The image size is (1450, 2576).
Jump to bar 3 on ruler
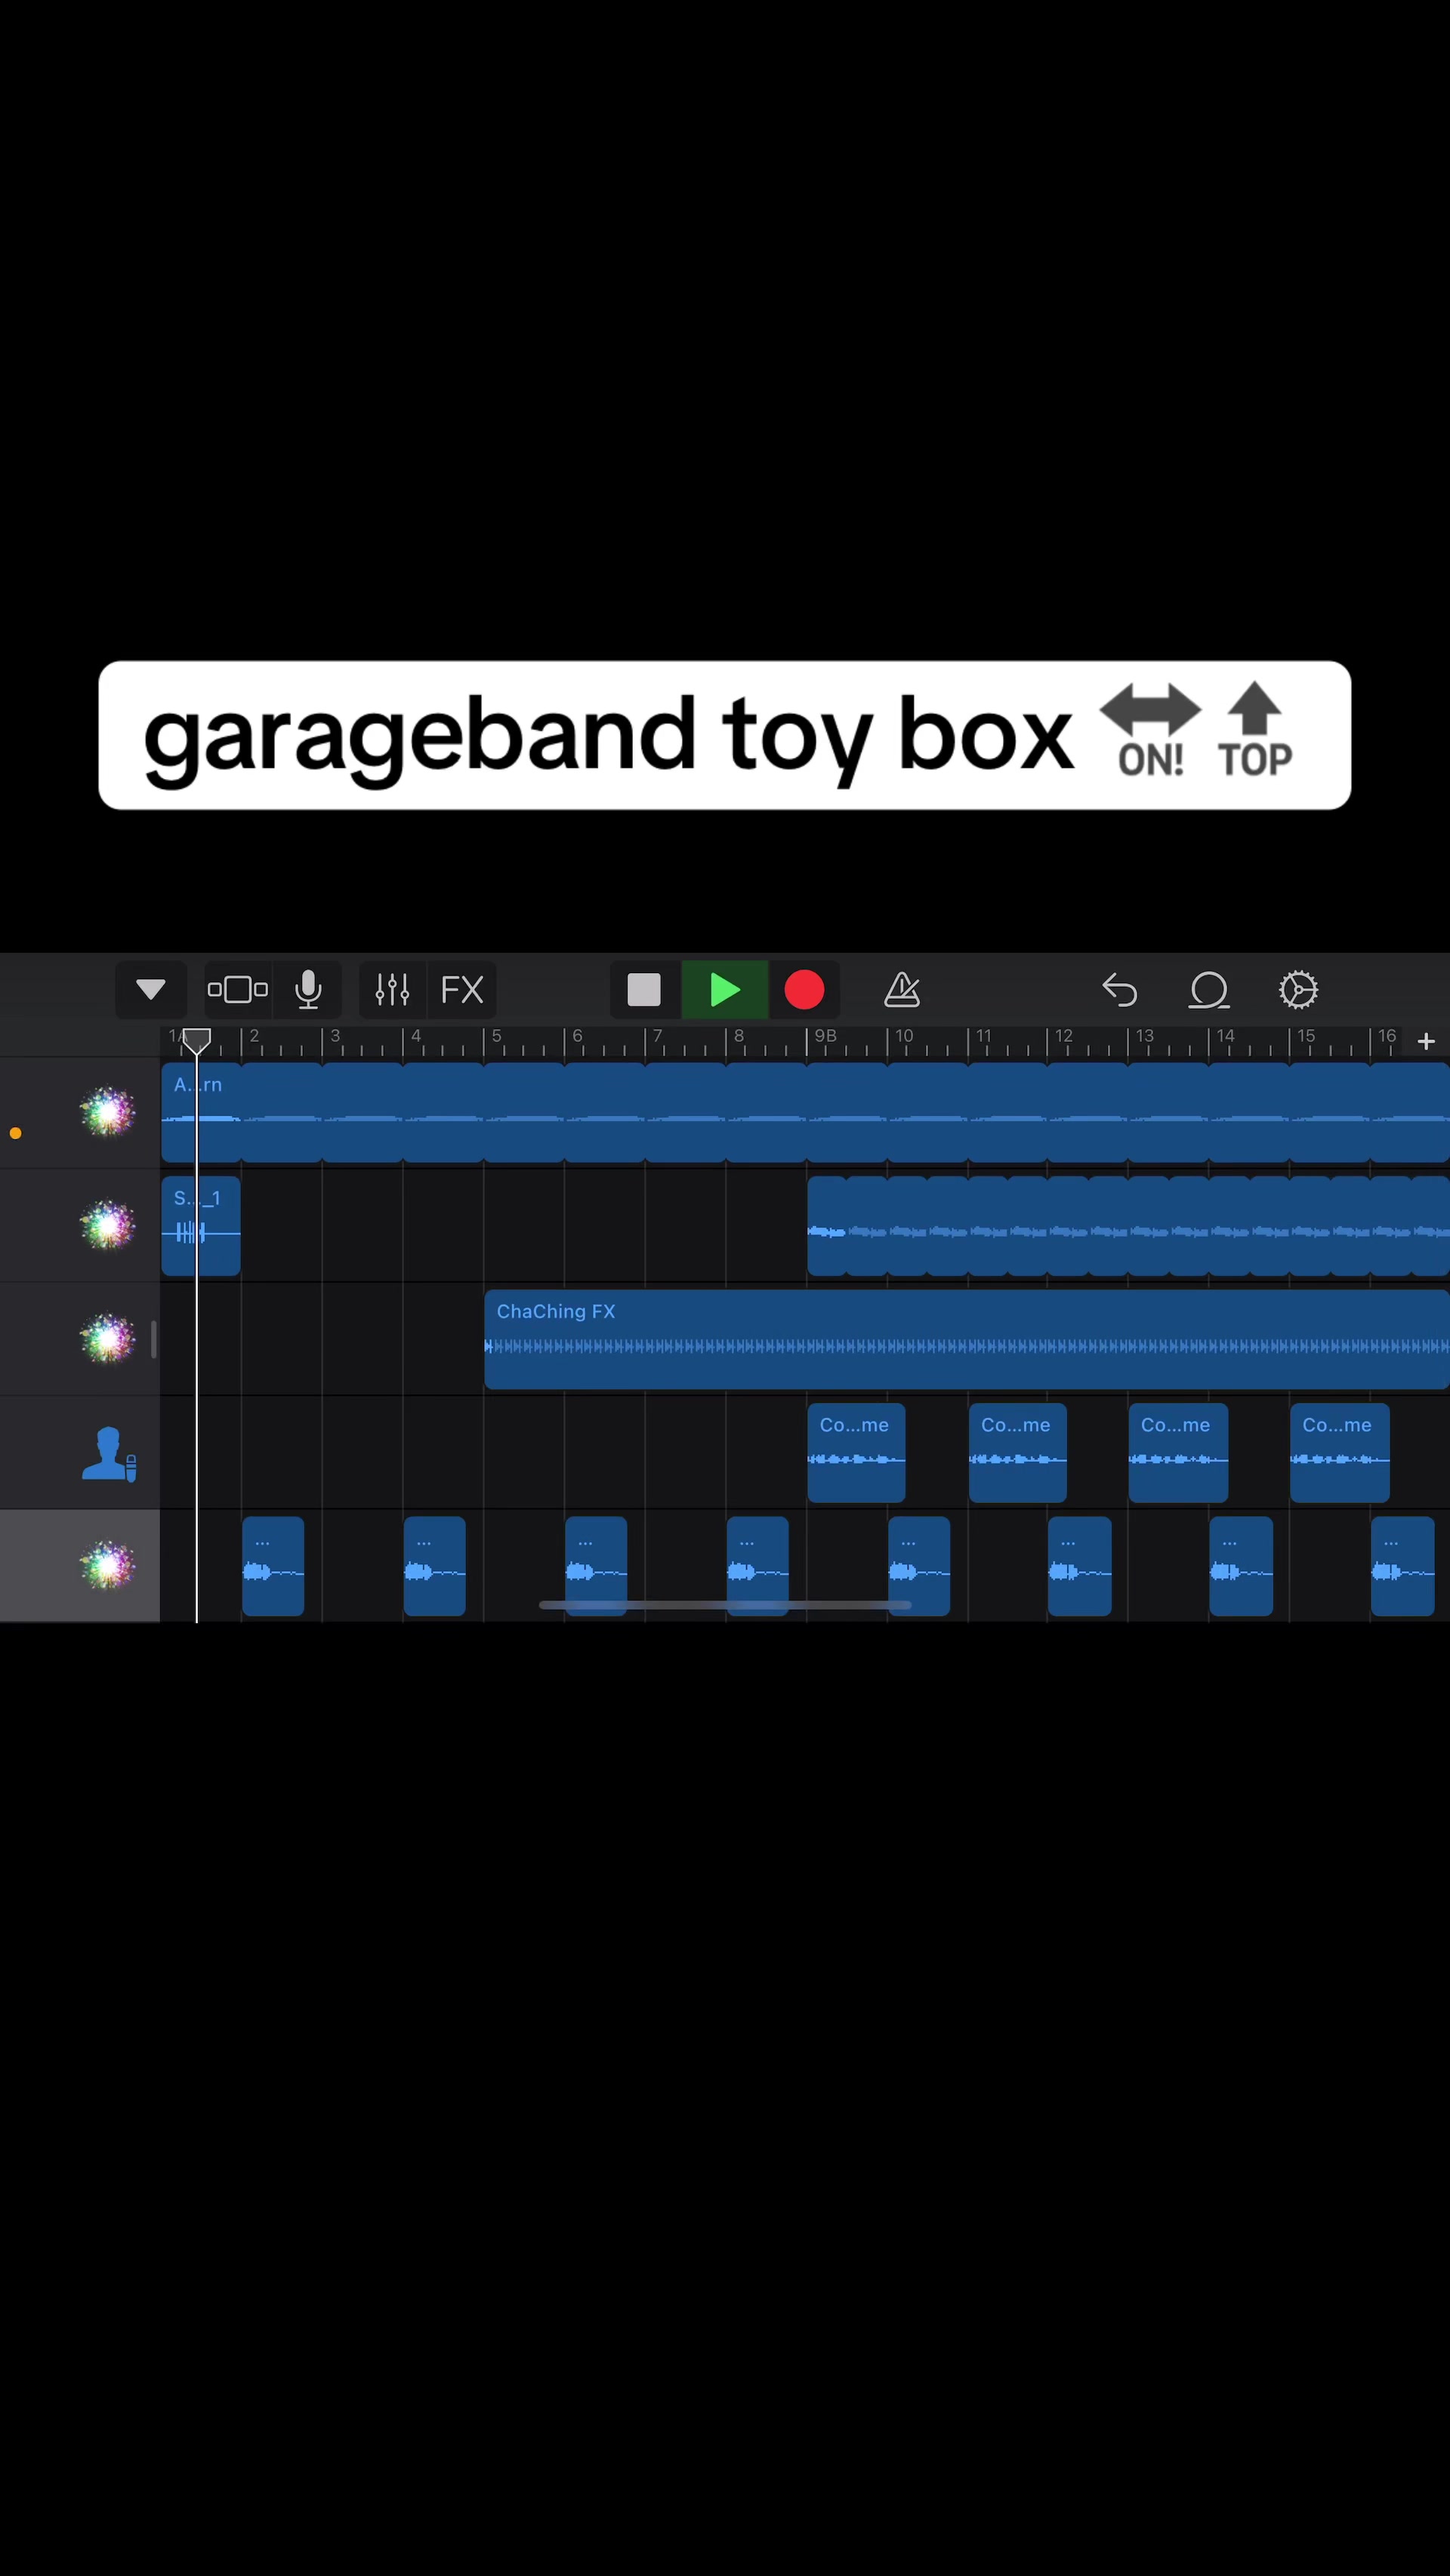(x=335, y=1036)
